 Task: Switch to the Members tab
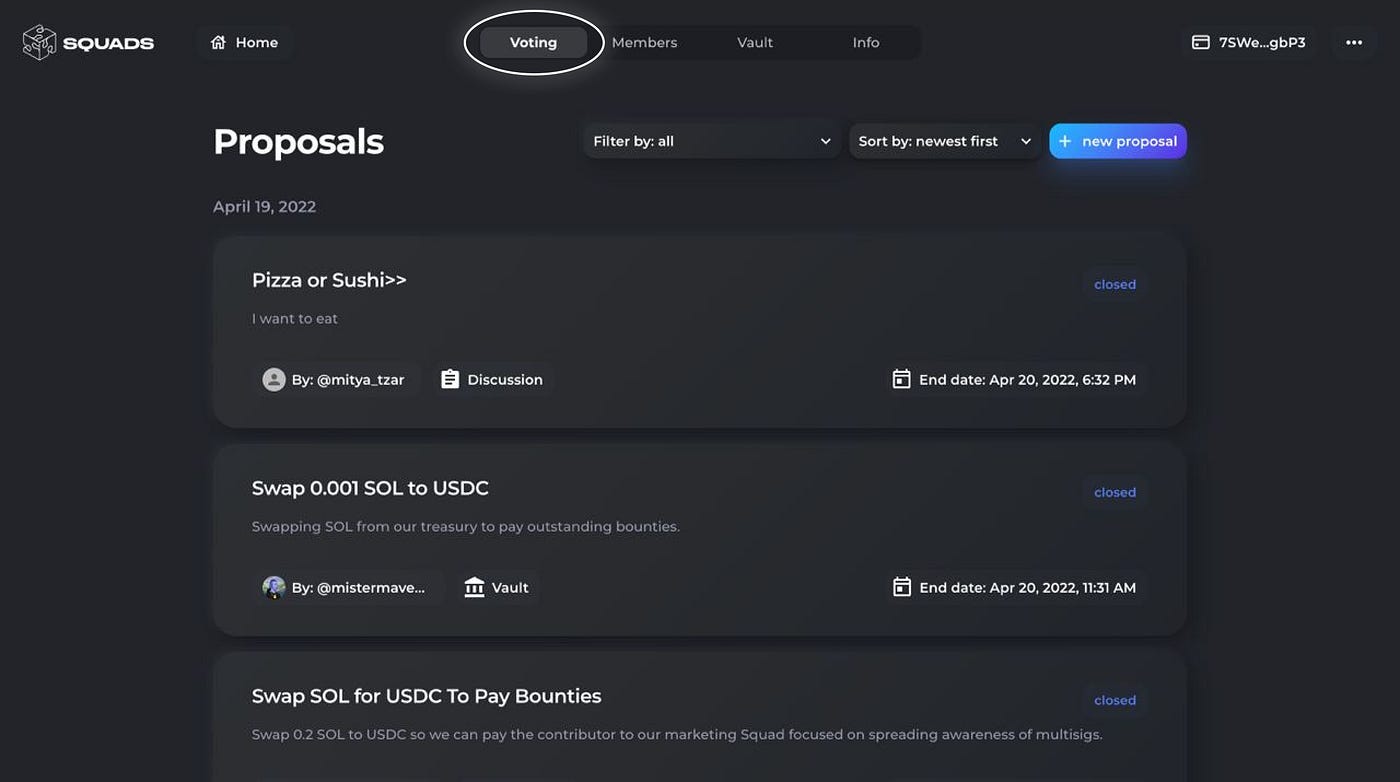(644, 42)
